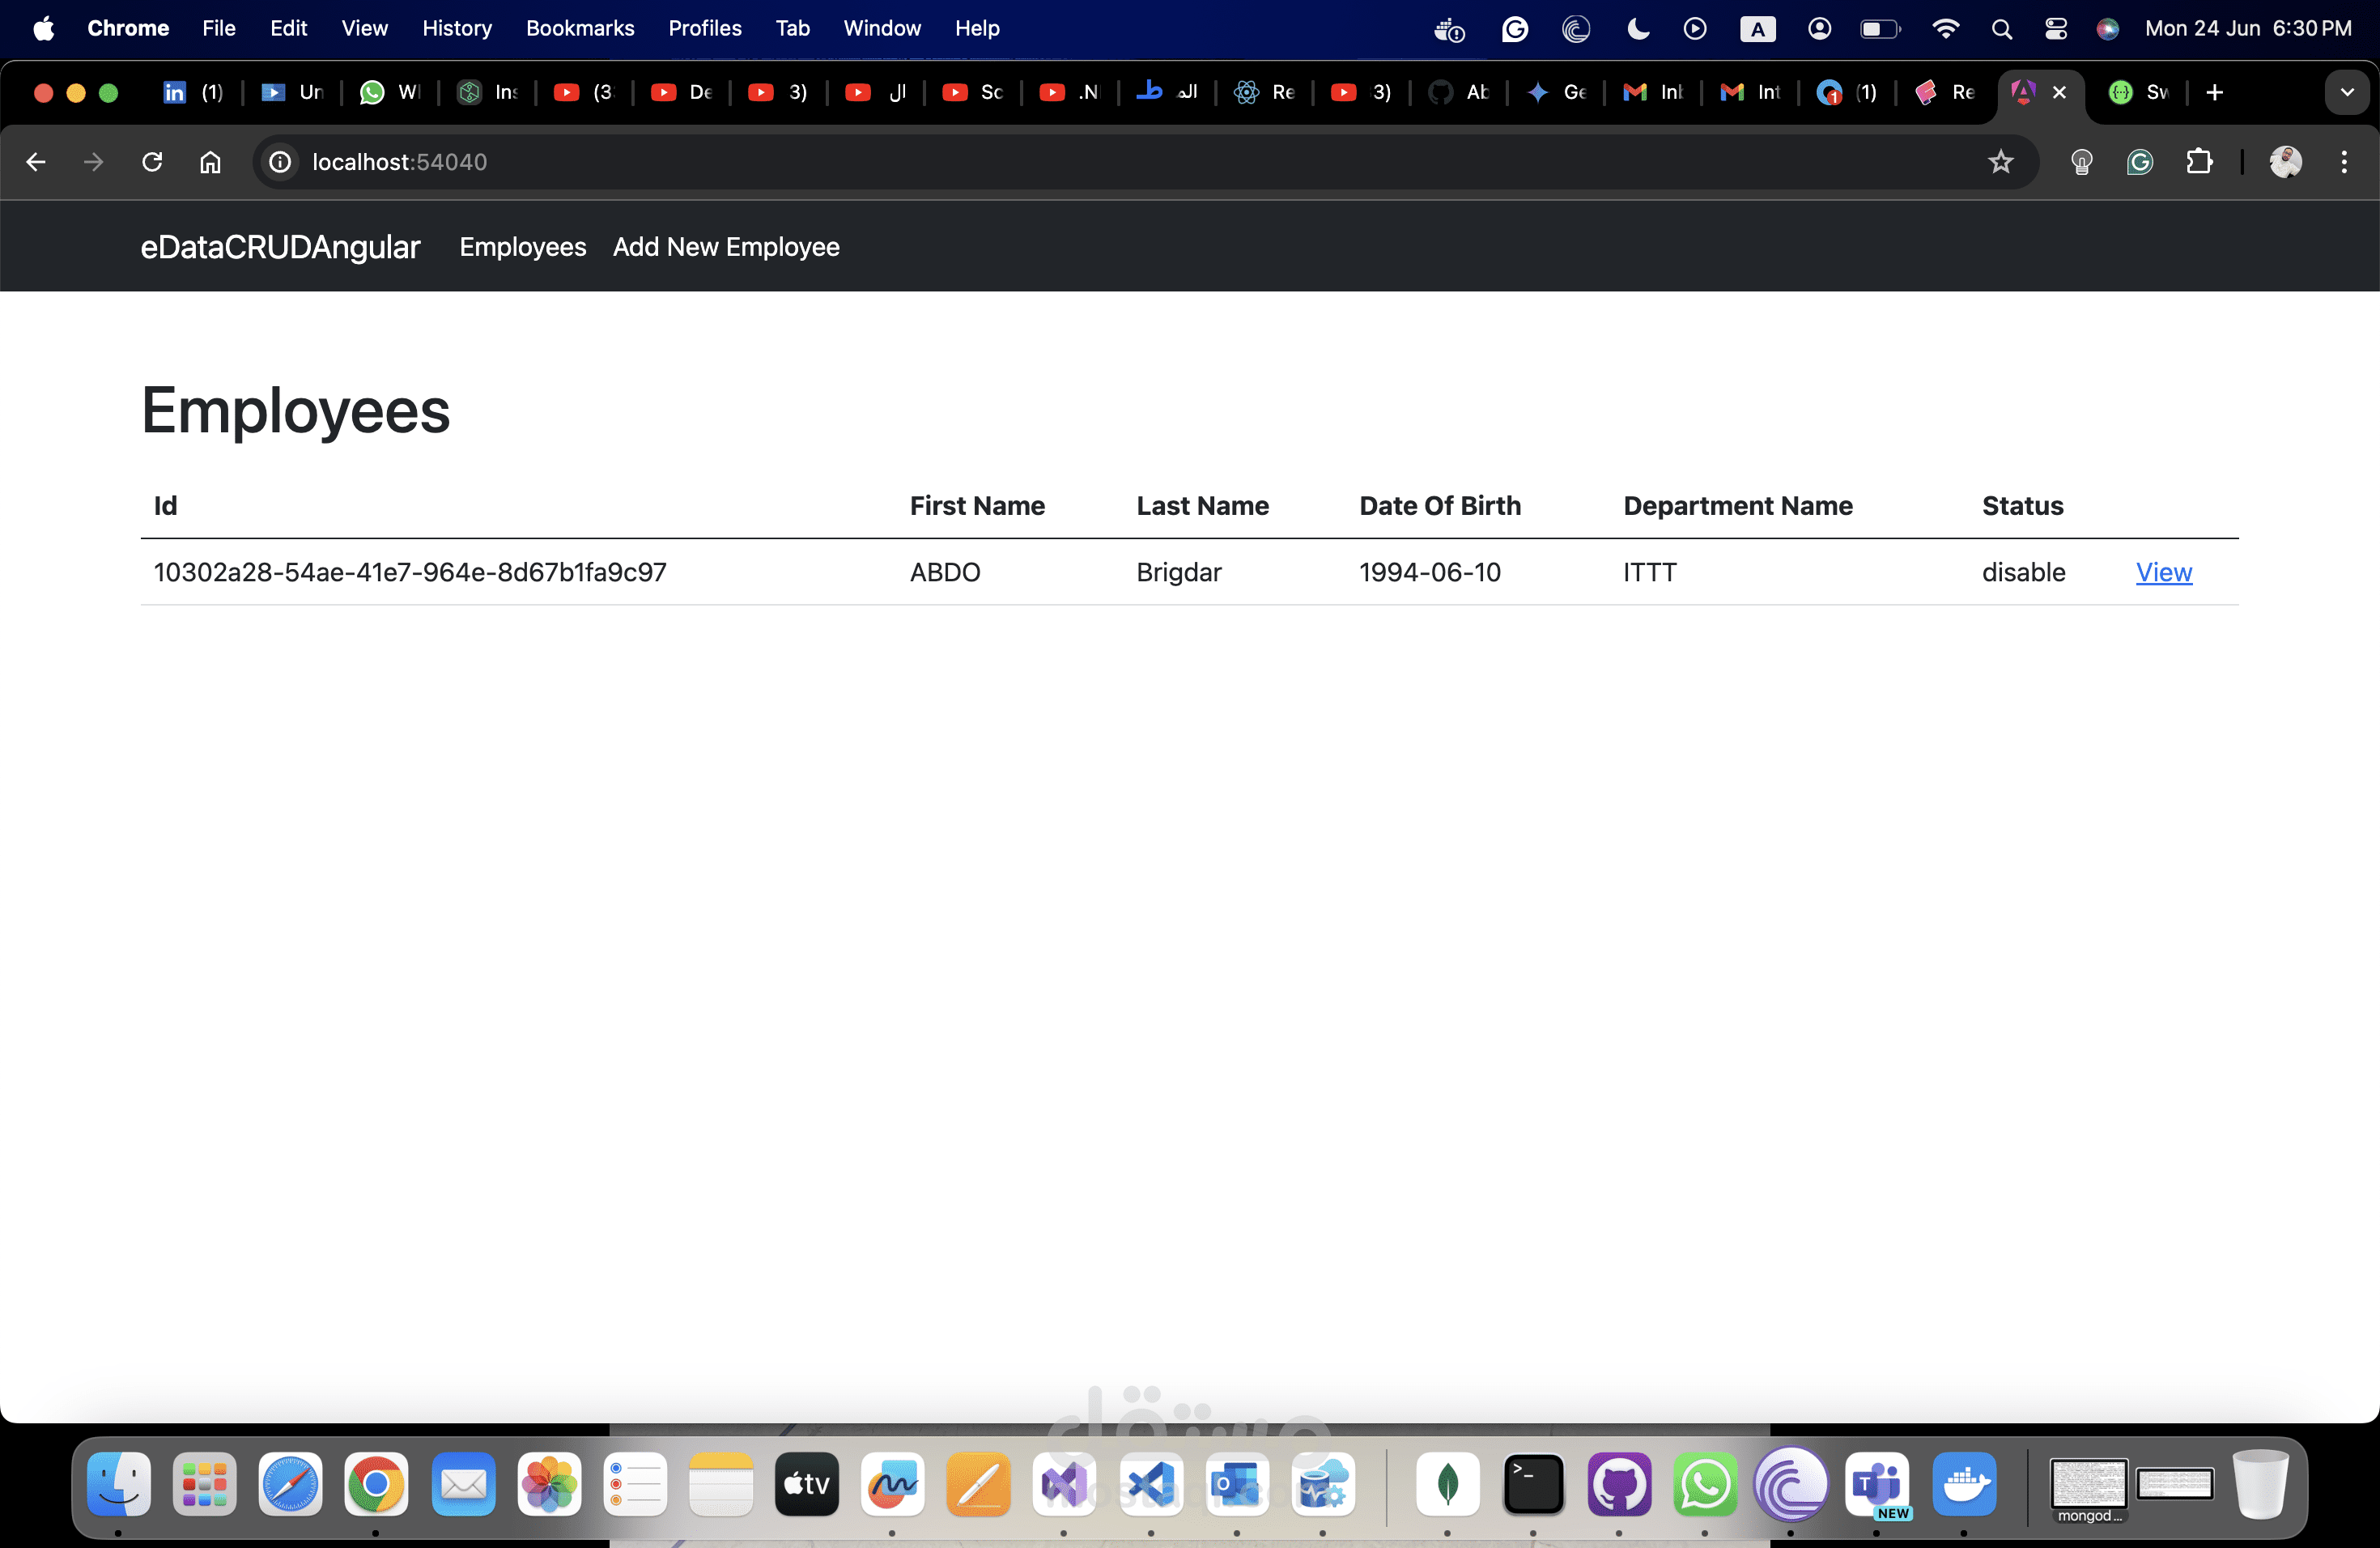This screenshot has height=1548, width=2380.
Task: Toggle Do Not Disturb moon icon
Action: coord(1638,29)
